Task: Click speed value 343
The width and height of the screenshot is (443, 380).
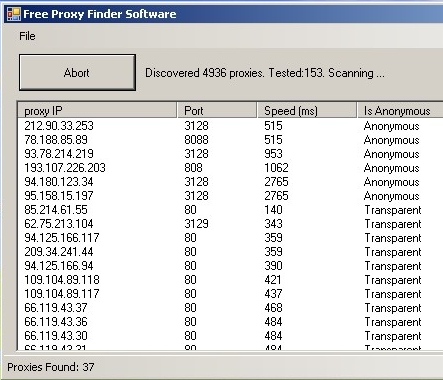Action: [x=273, y=224]
